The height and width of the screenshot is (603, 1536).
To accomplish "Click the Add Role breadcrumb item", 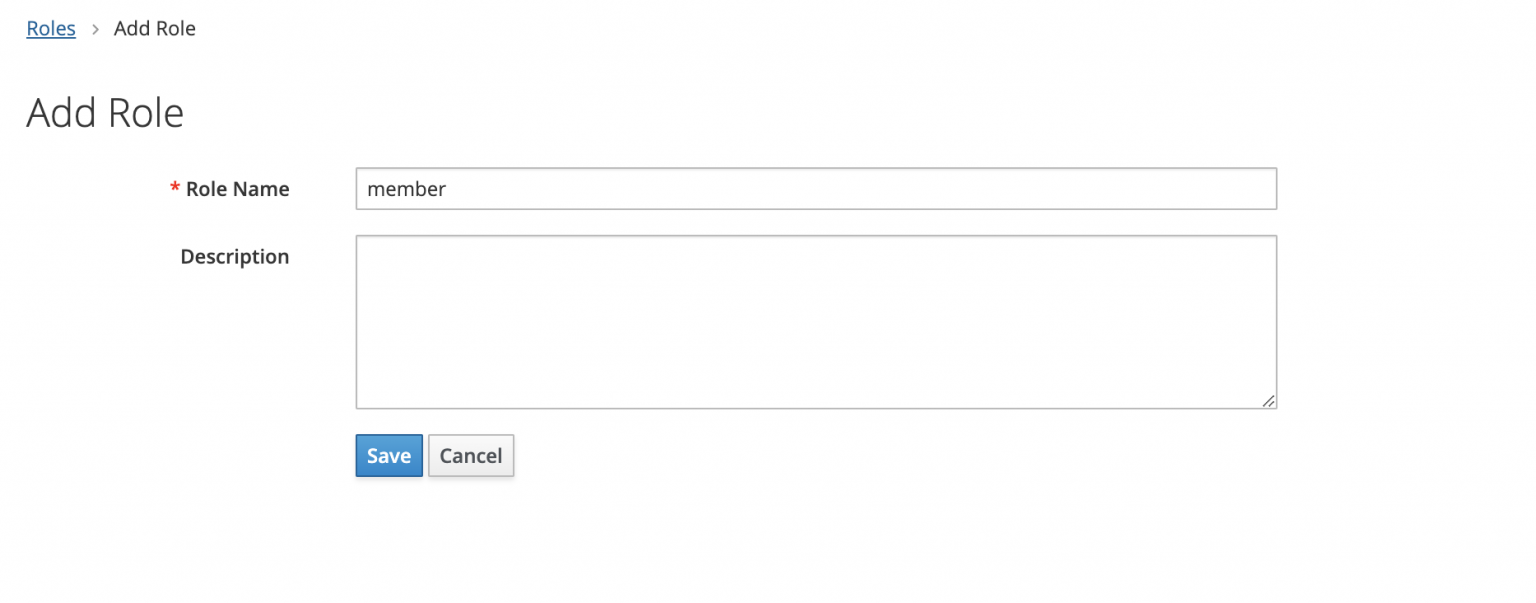I will tap(155, 29).
